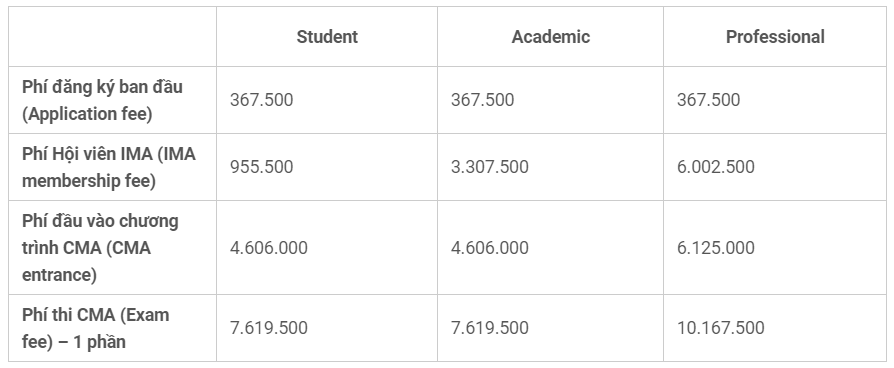
Task: Click Professional membership fee 6.002.500
Action: 716,167
